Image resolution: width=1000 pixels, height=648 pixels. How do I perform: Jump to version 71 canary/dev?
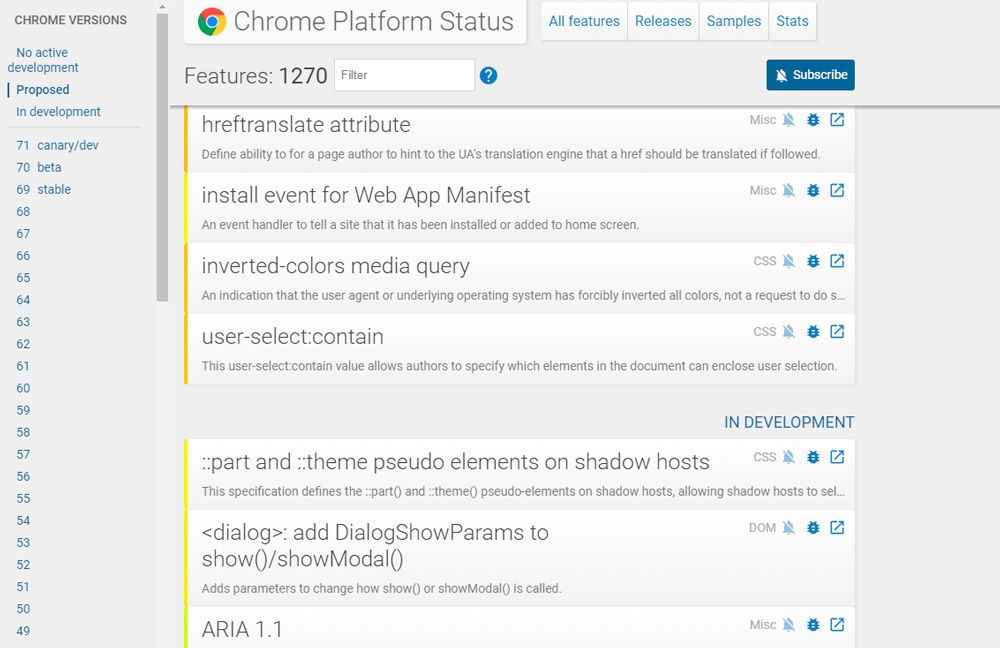pyautogui.click(x=57, y=145)
